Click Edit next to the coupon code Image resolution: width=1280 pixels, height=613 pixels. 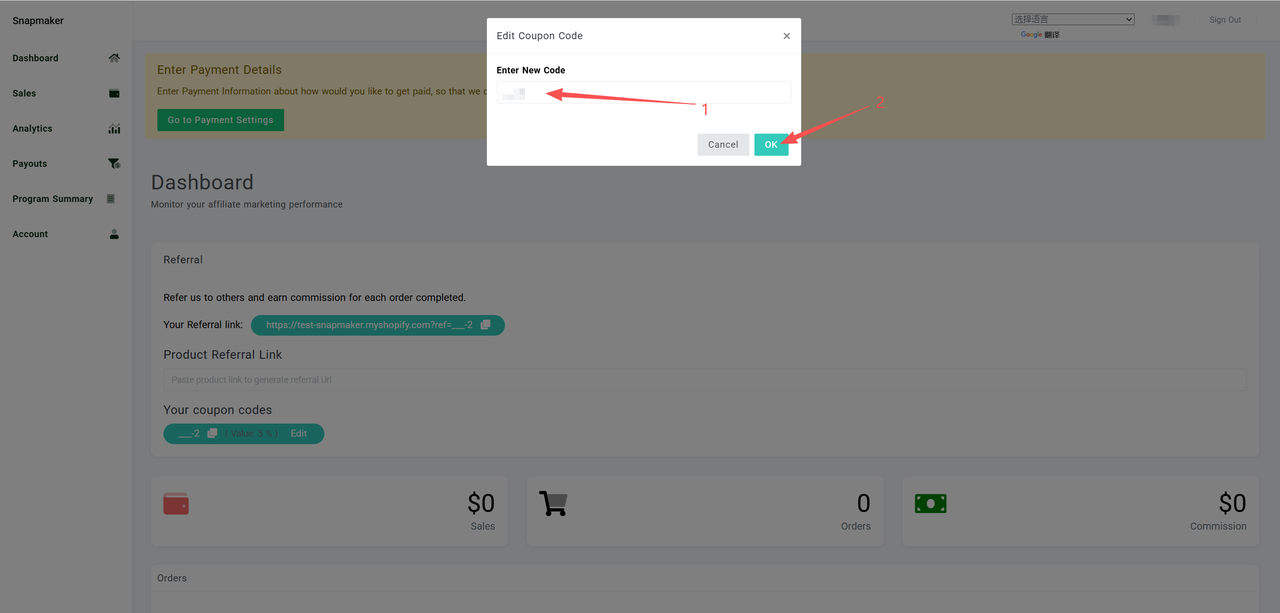click(x=299, y=434)
